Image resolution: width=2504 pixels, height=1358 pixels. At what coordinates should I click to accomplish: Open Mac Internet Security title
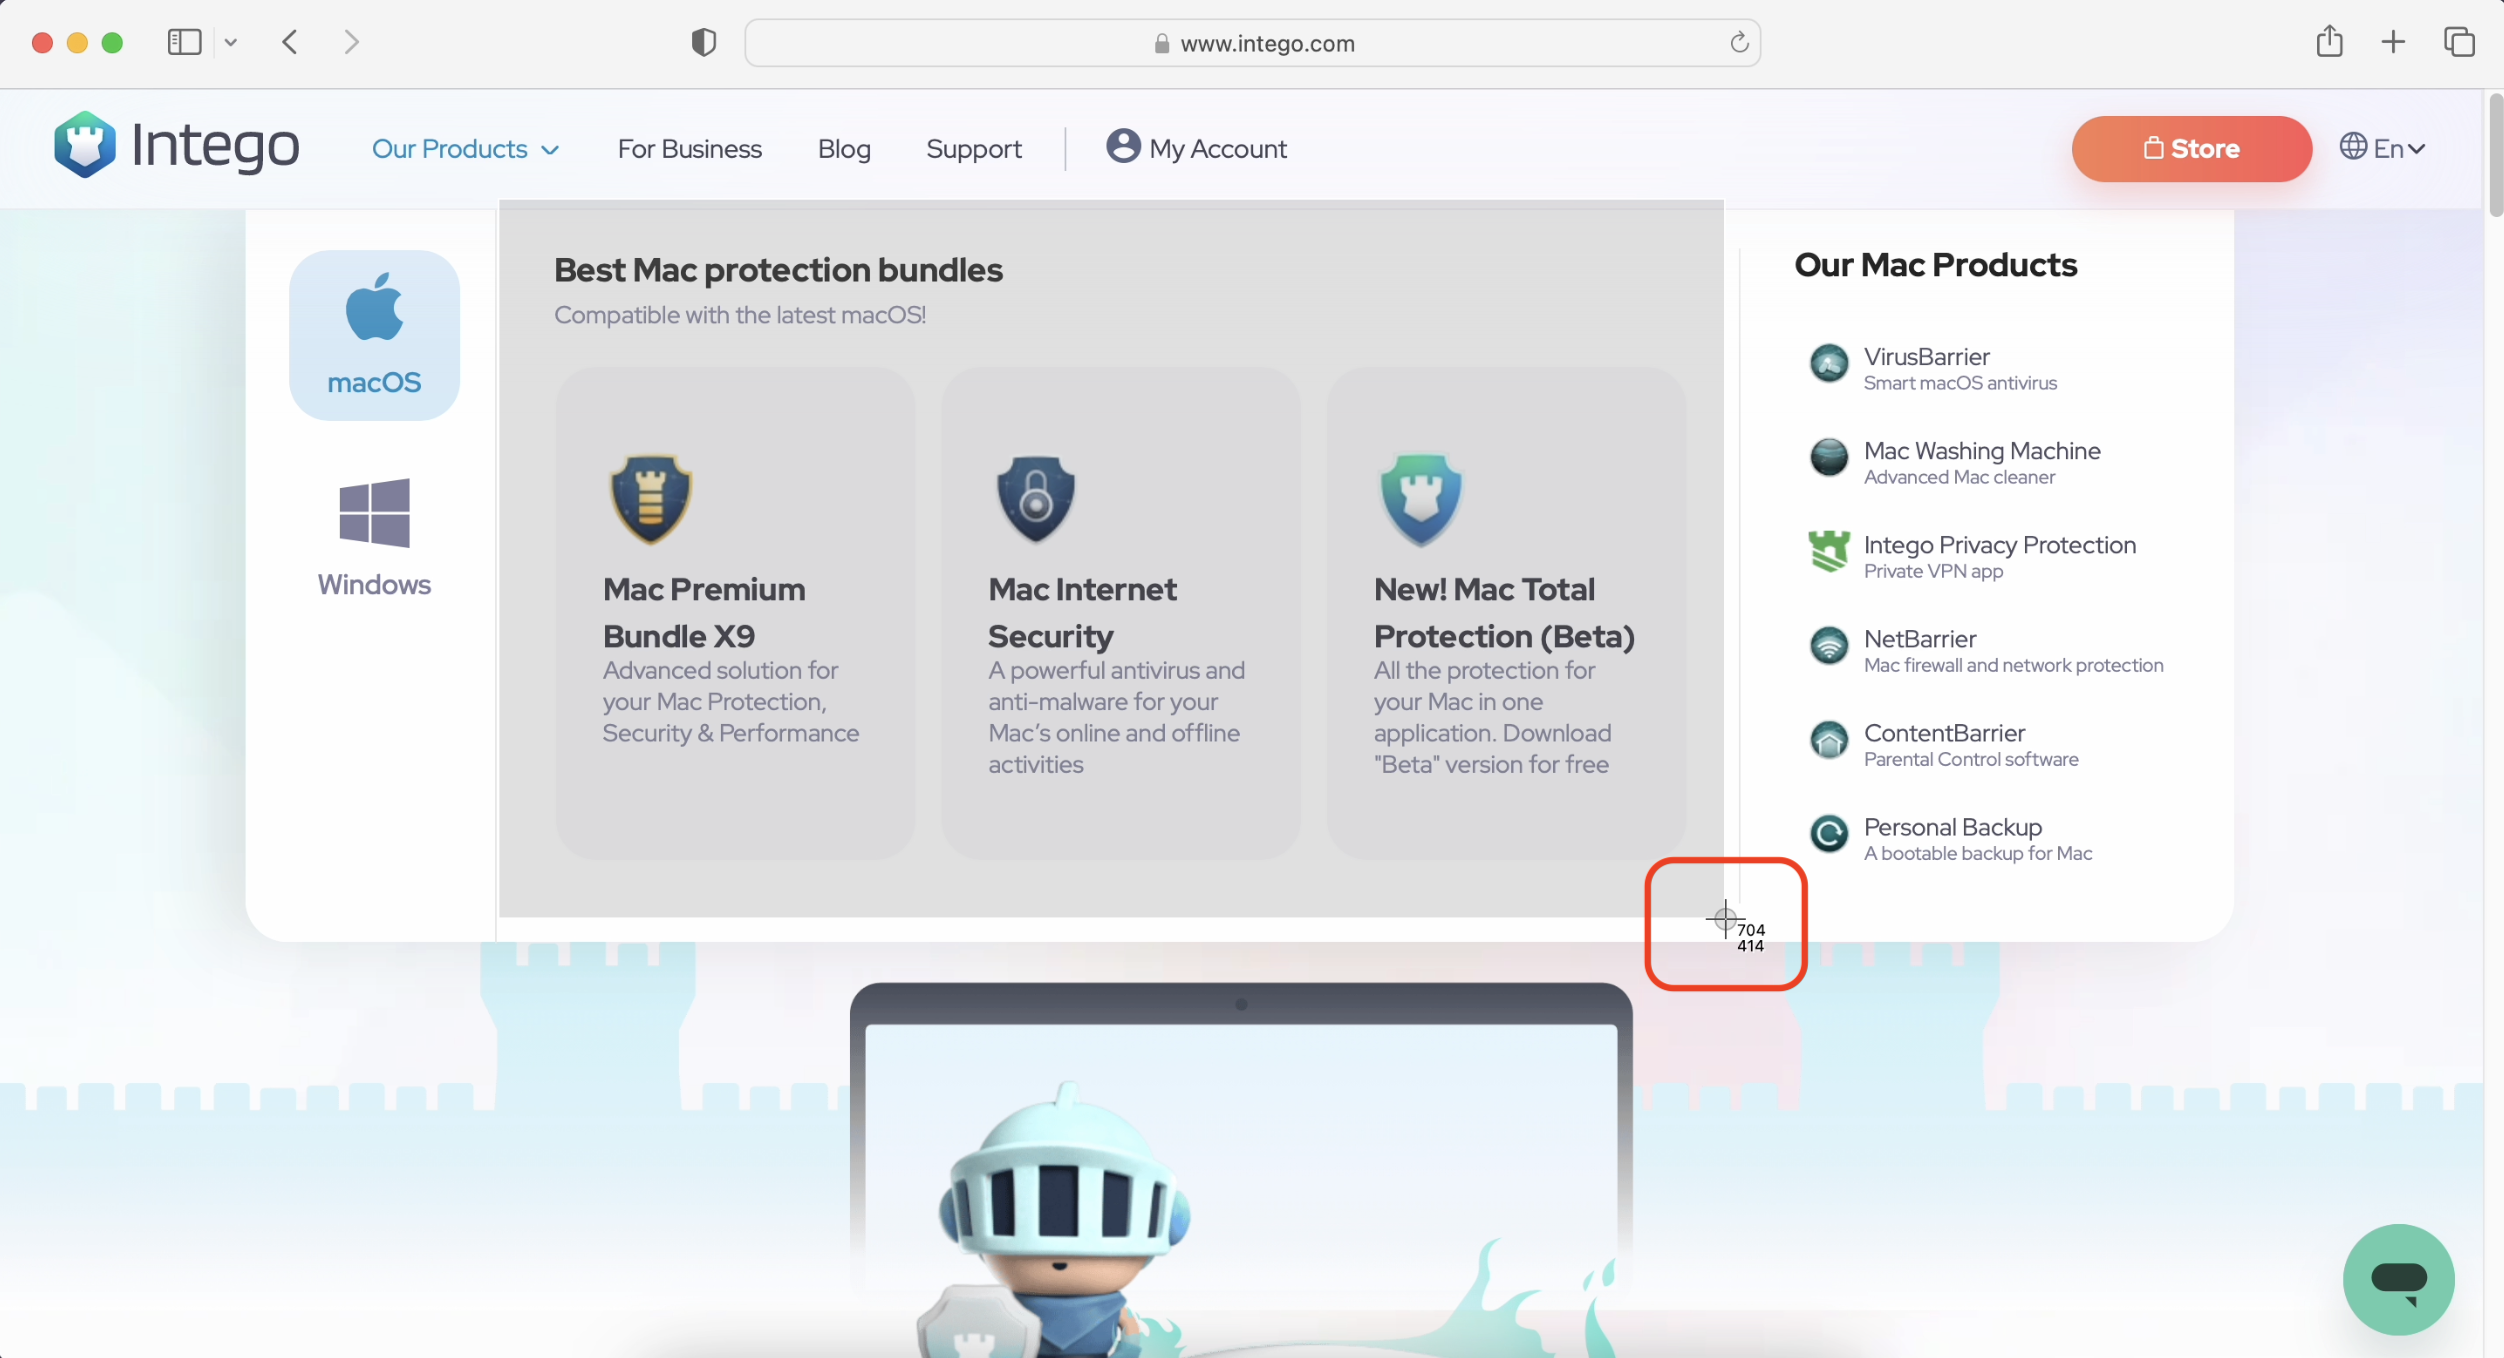[x=1082, y=612]
